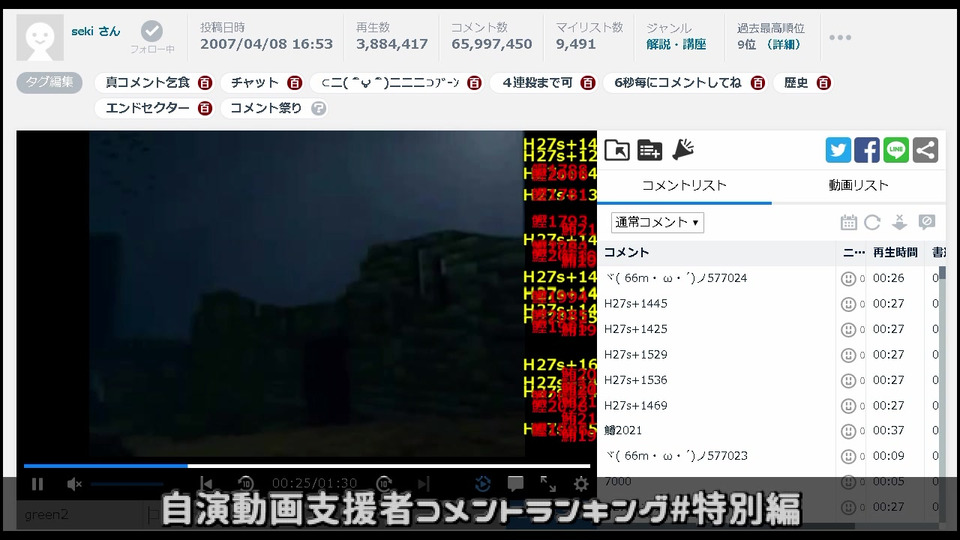This screenshot has width=960, height=540.
Task: Open past comment log calendar icon
Action: [x=848, y=222]
